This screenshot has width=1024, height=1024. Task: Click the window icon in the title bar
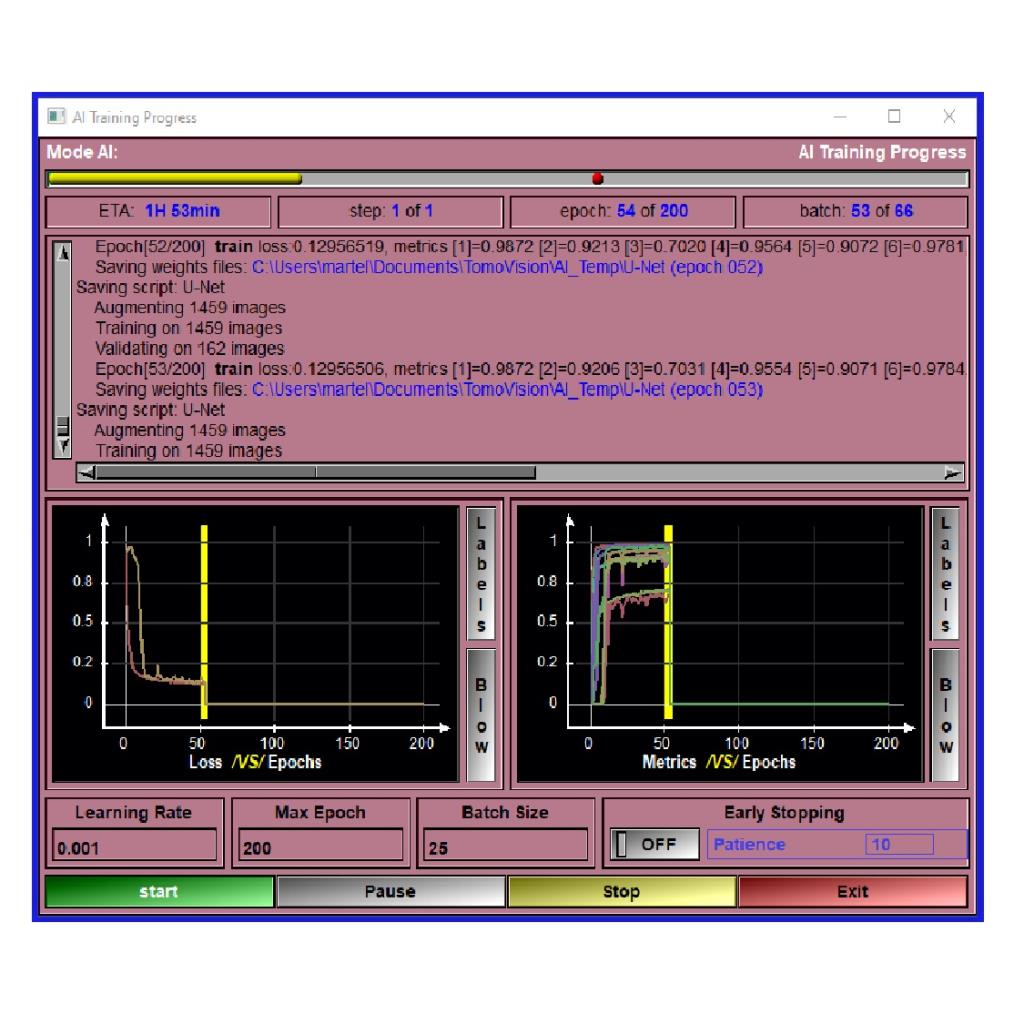(x=56, y=117)
